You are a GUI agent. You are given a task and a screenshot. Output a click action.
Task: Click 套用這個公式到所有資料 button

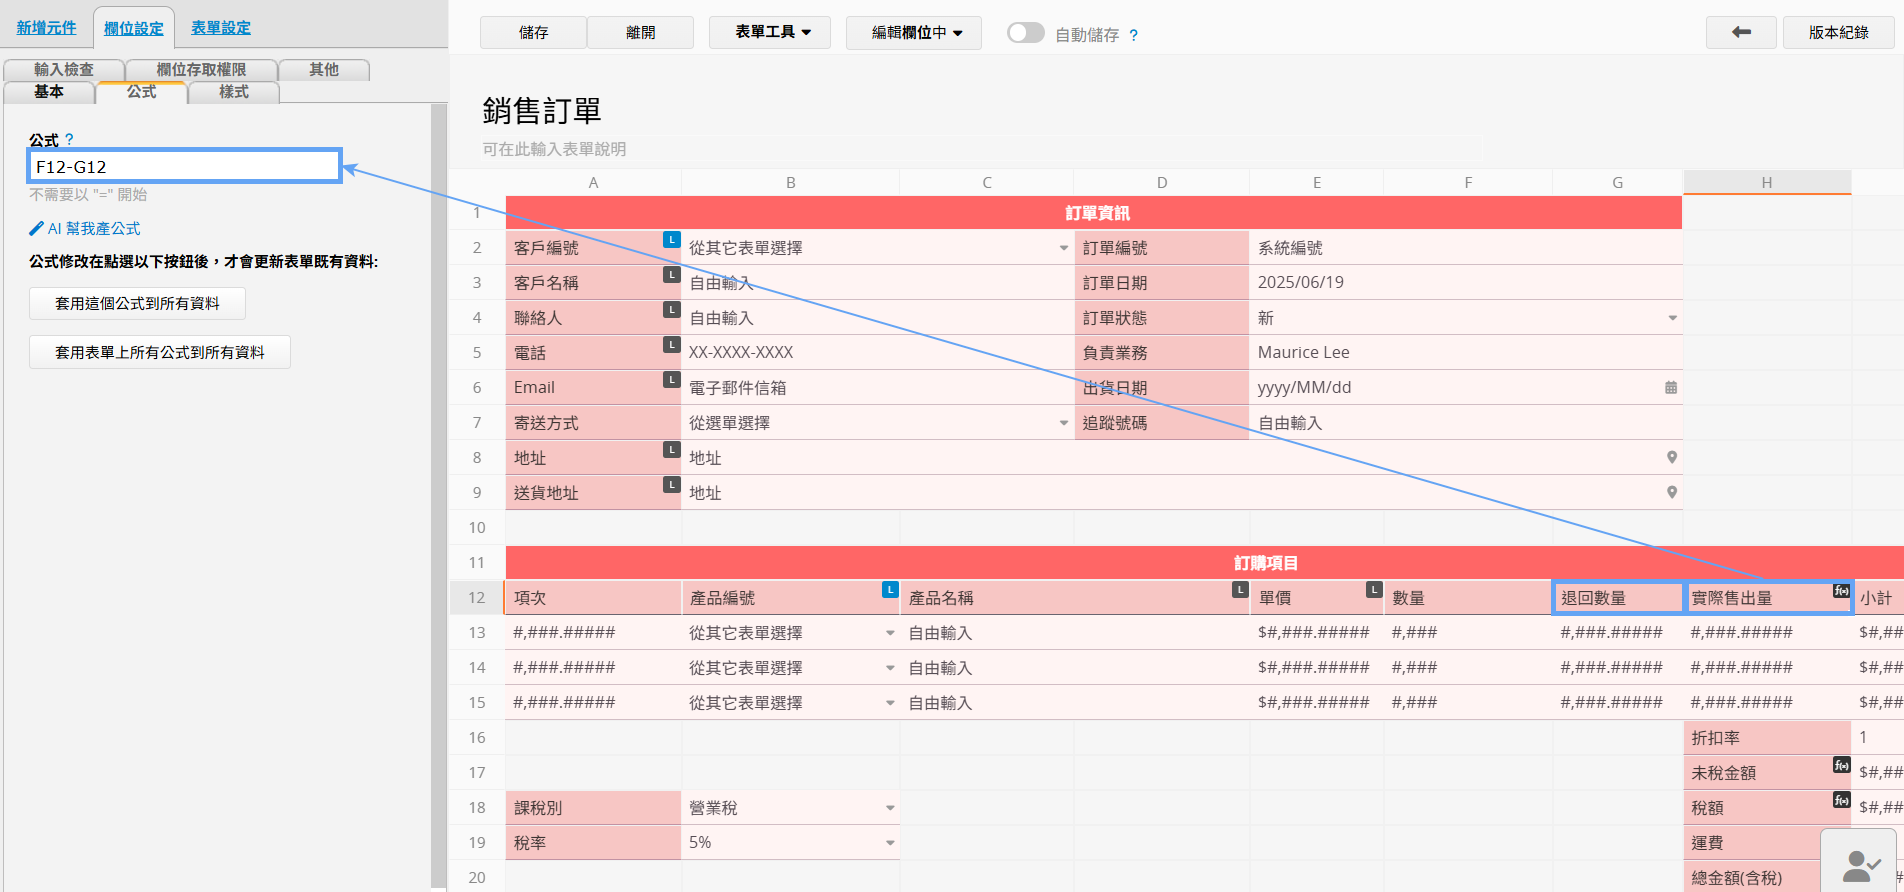click(x=137, y=303)
